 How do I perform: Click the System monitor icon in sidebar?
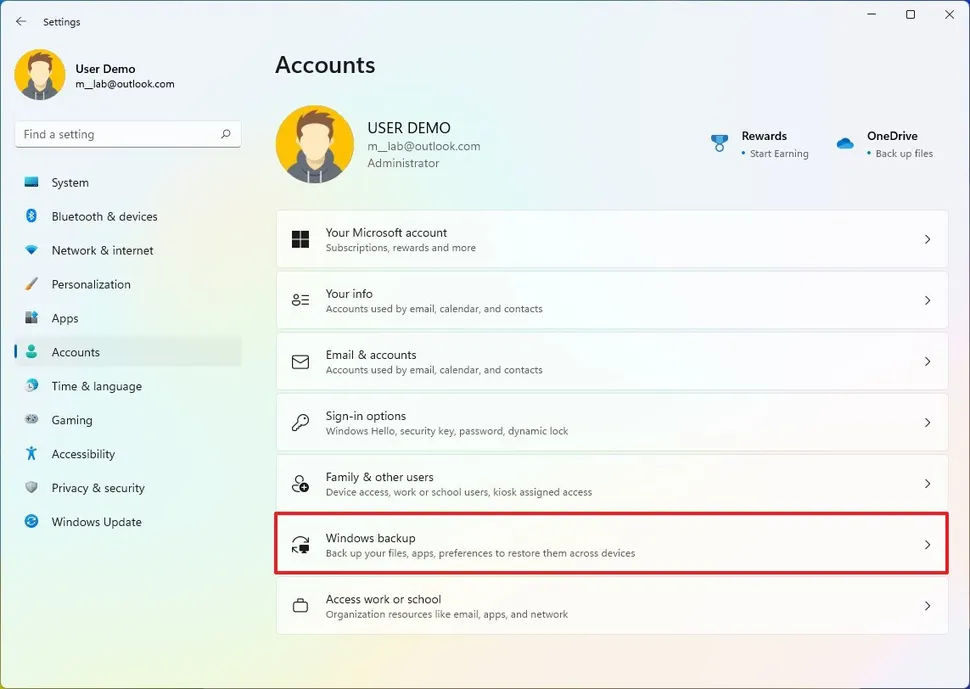click(x=32, y=183)
